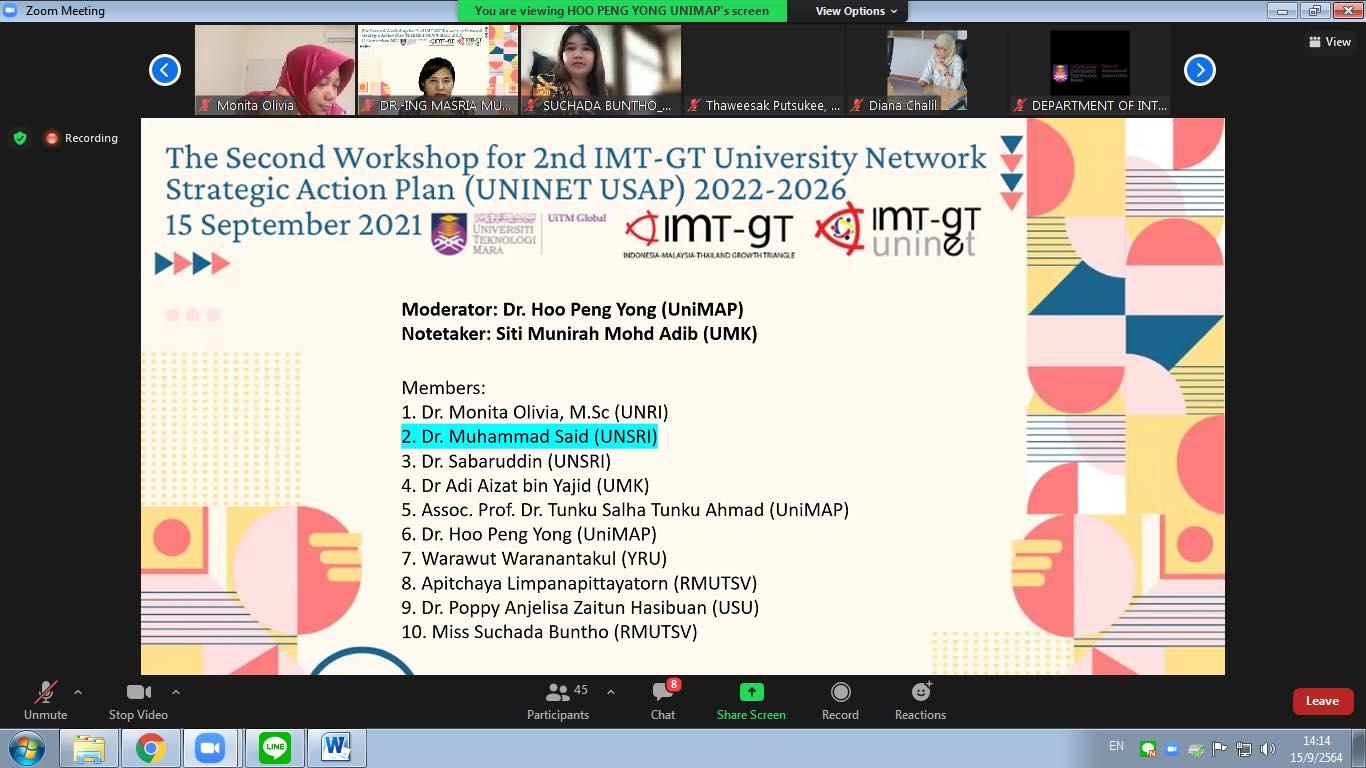This screenshot has height=768, width=1366.
Task: Show previous participants with left arrow
Action: point(165,70)
